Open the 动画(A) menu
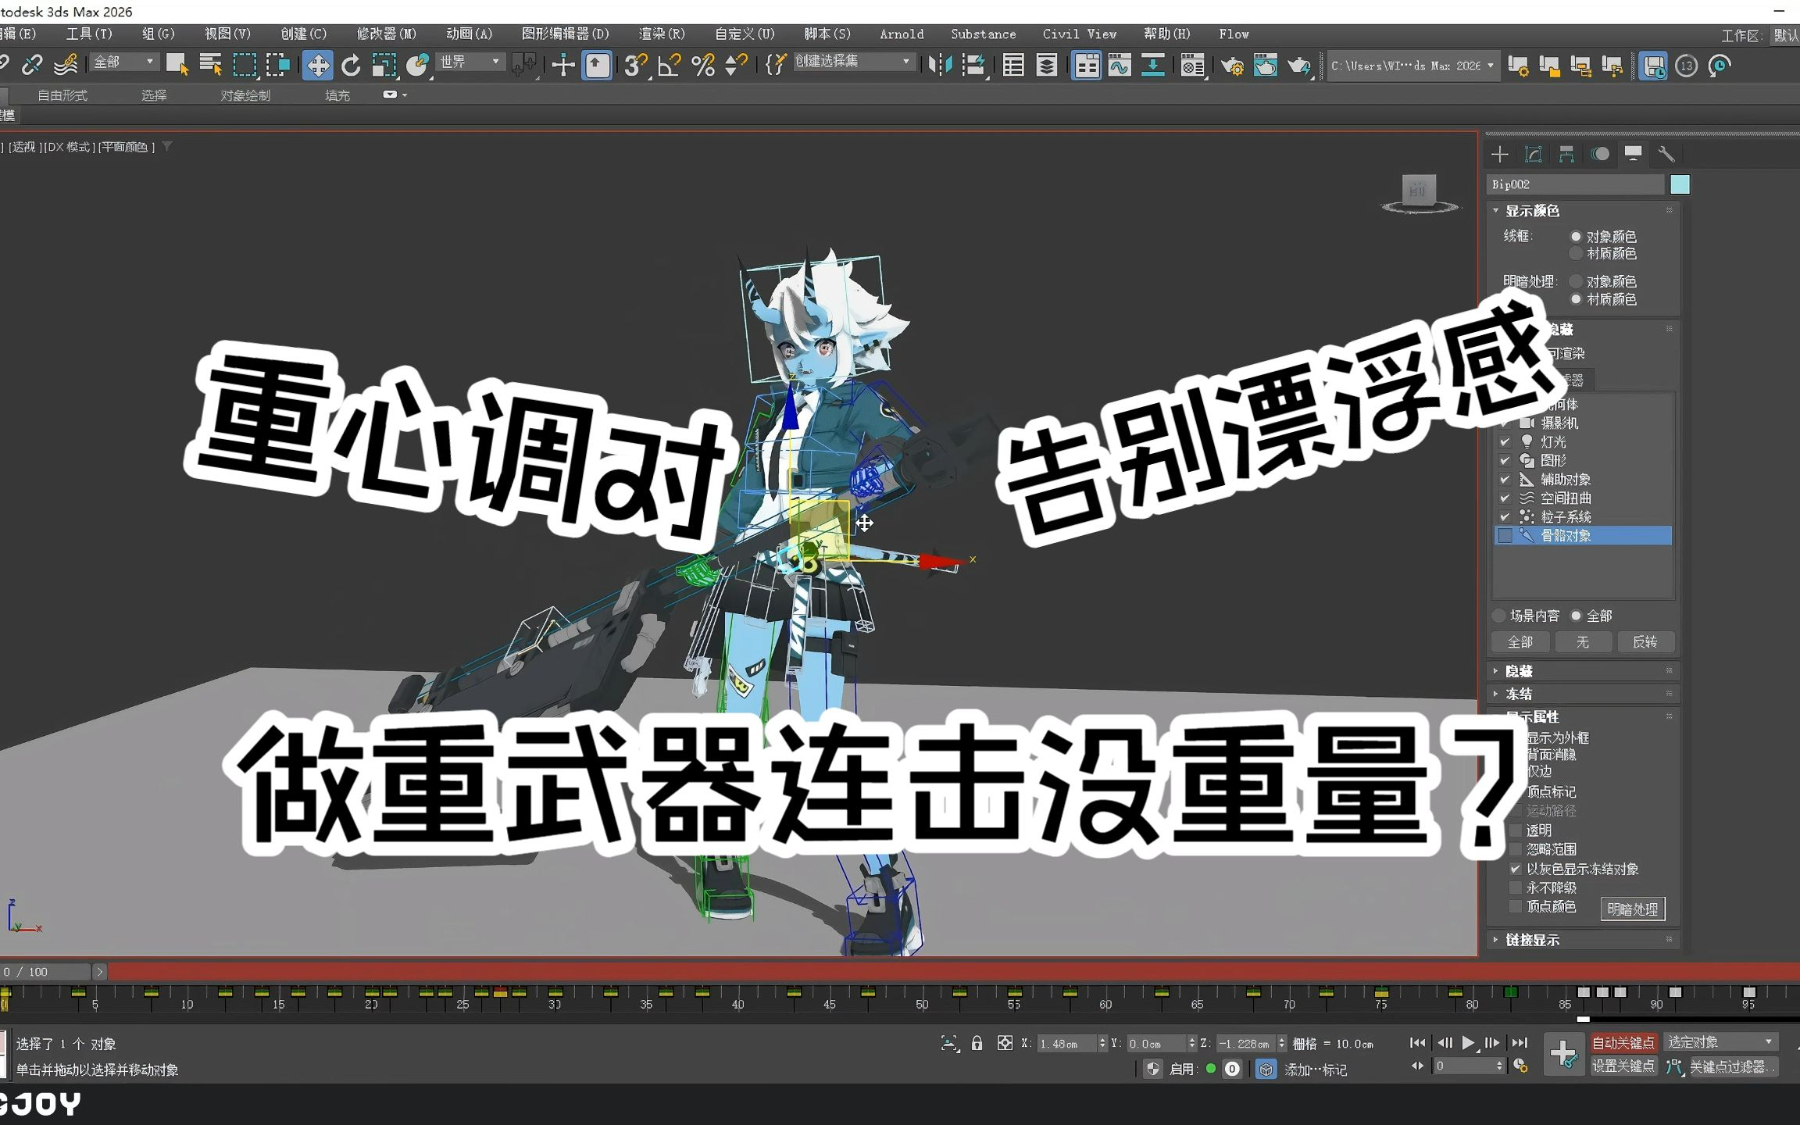The height and width of the screenshot is (1125, 1800). pyautogui.click(x=469, y=34)
